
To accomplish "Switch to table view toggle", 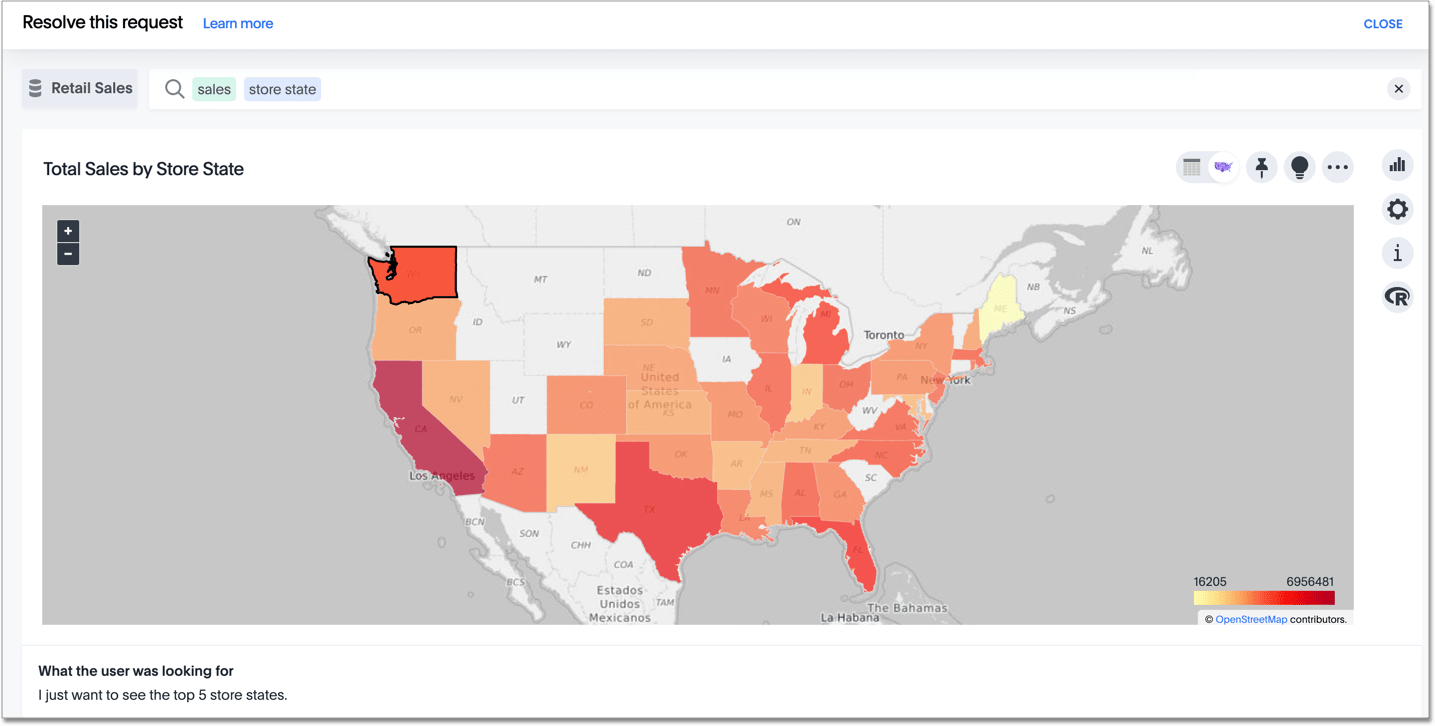I will [1191, 167].
